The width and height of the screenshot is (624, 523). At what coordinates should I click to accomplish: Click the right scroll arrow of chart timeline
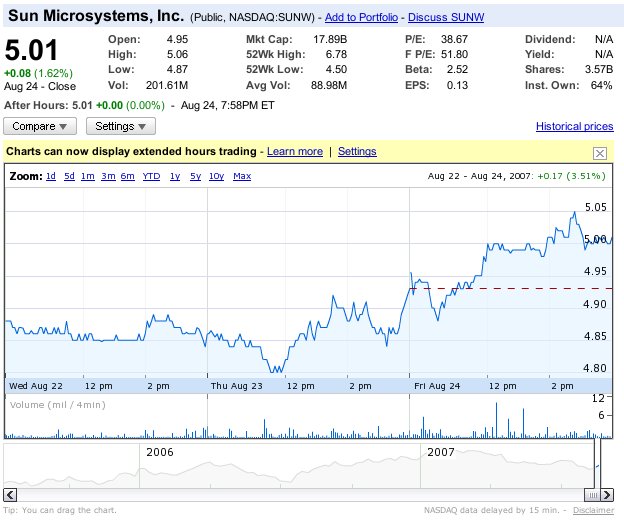pyautogui.click(x=607, y=495)
